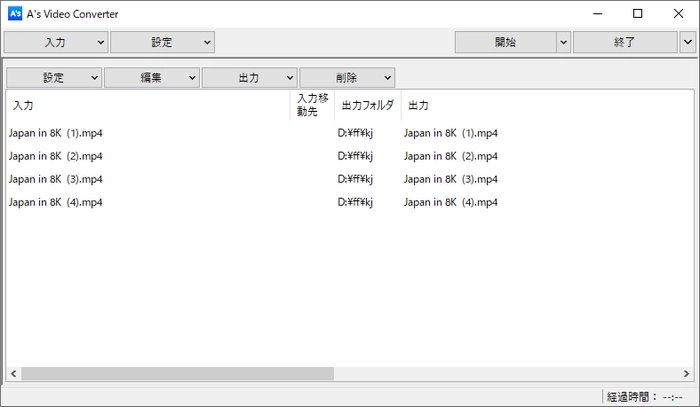Viewport: 700px width, 407px height.
Task: Click the horizontal scrollbar right arrow
Action: click(x=685, y=373)
